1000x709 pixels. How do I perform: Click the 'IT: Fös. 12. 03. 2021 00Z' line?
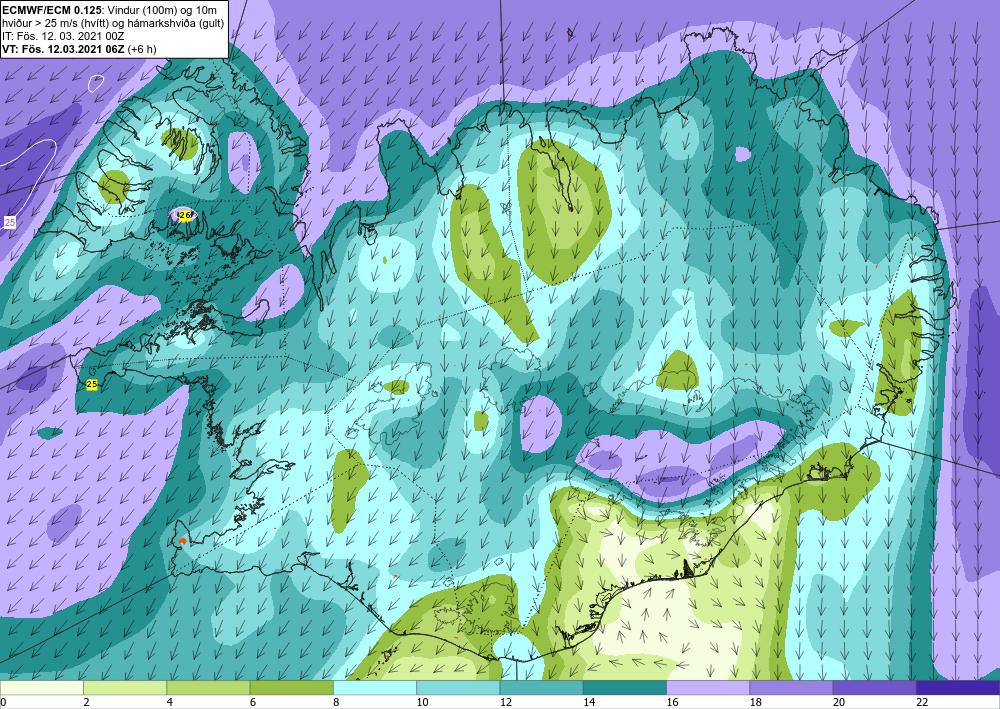click(x=62, y=36)
